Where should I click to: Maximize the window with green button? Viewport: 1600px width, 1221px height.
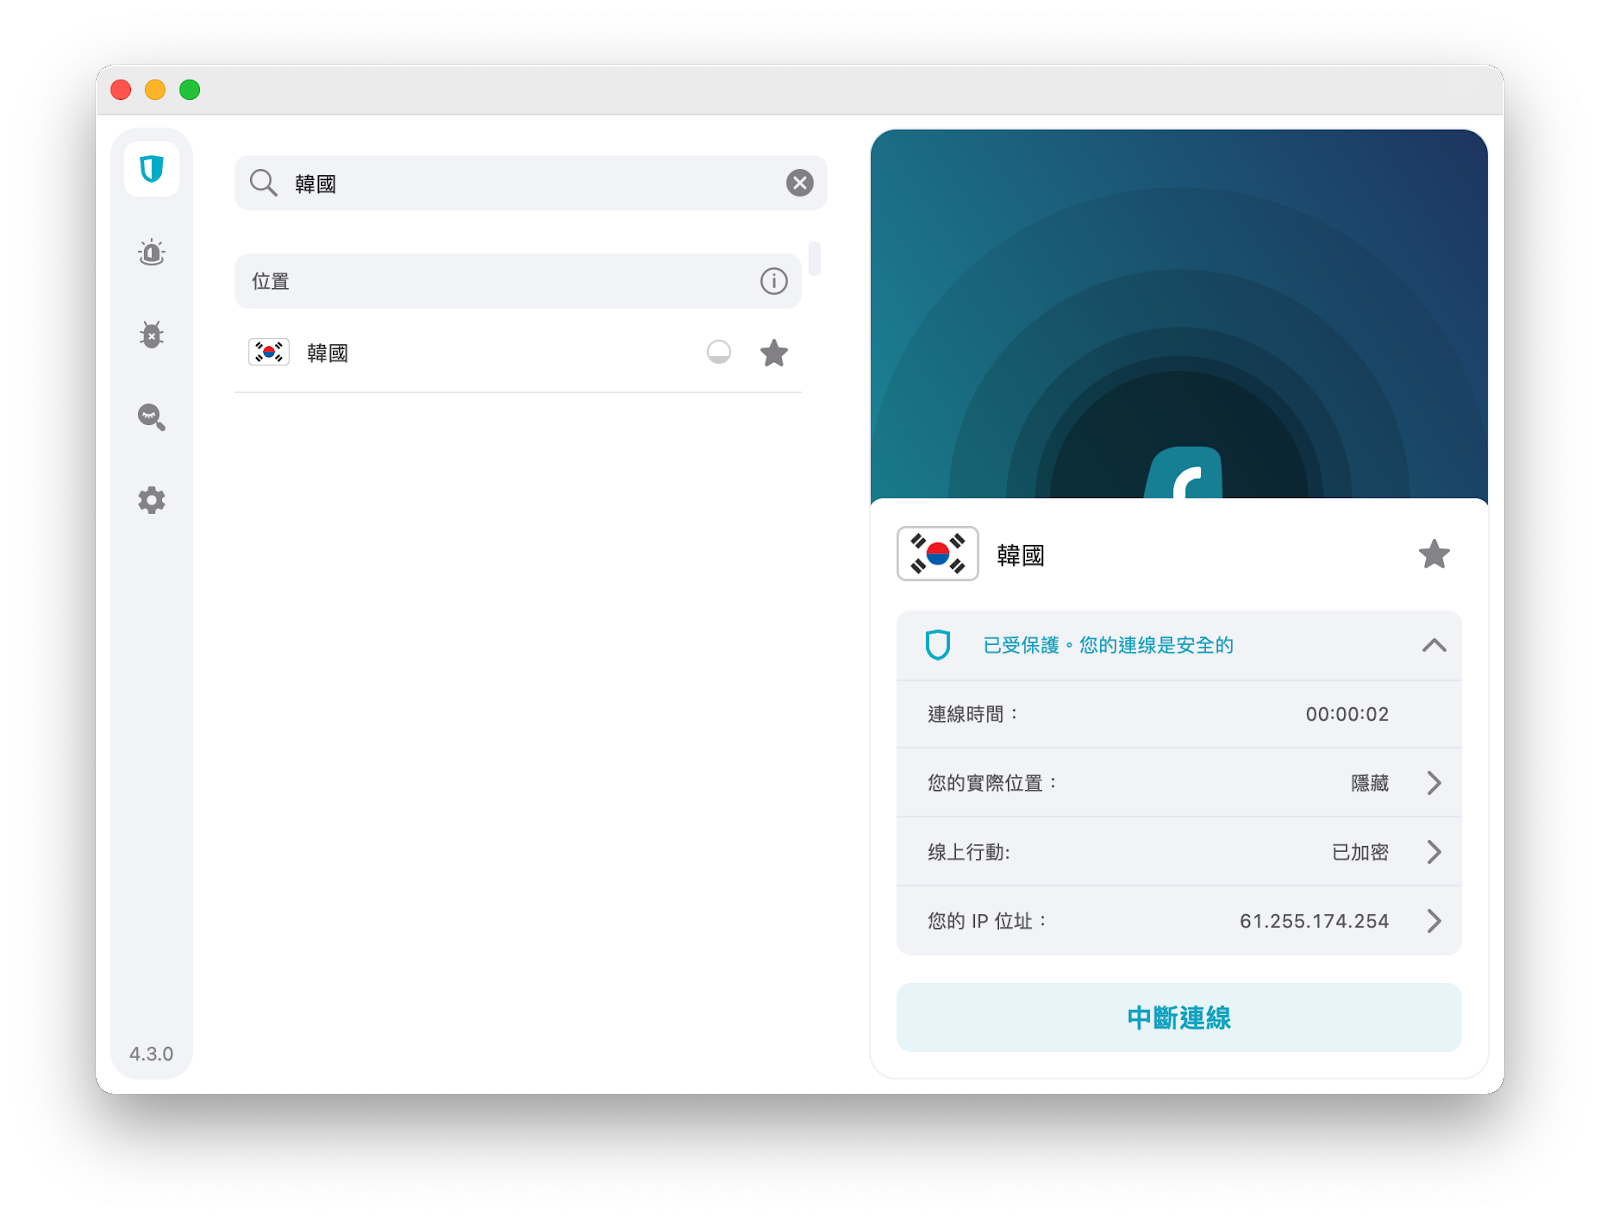[190, 90]
